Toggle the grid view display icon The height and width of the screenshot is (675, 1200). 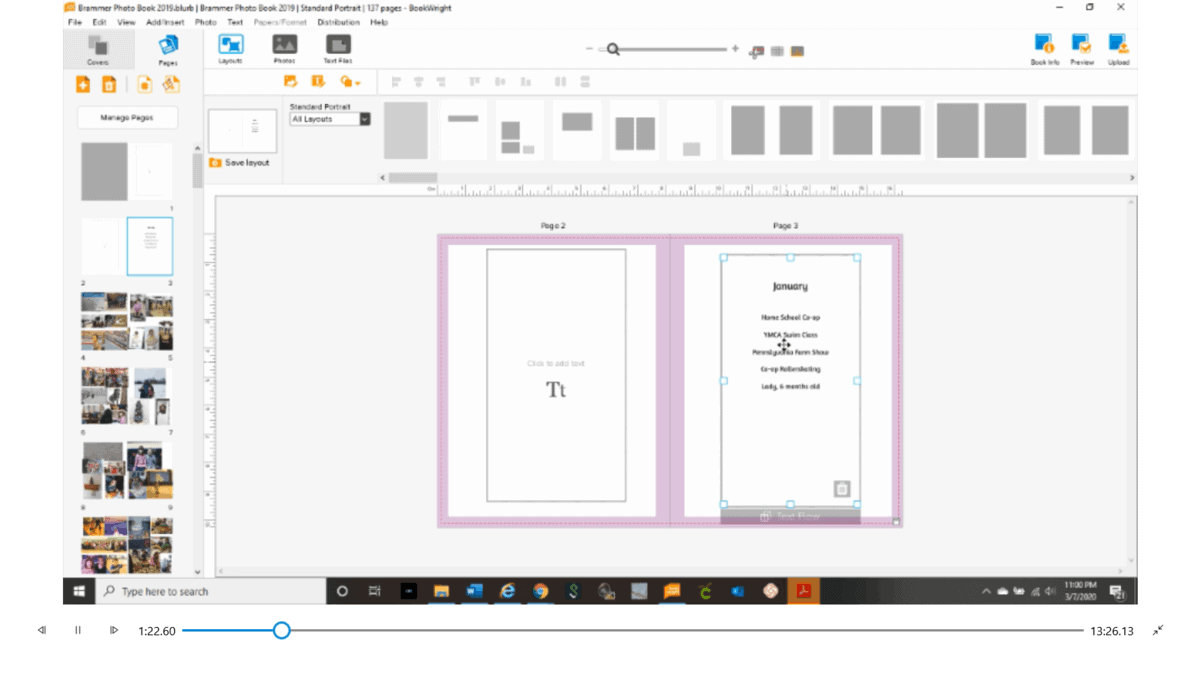[777, 49]
